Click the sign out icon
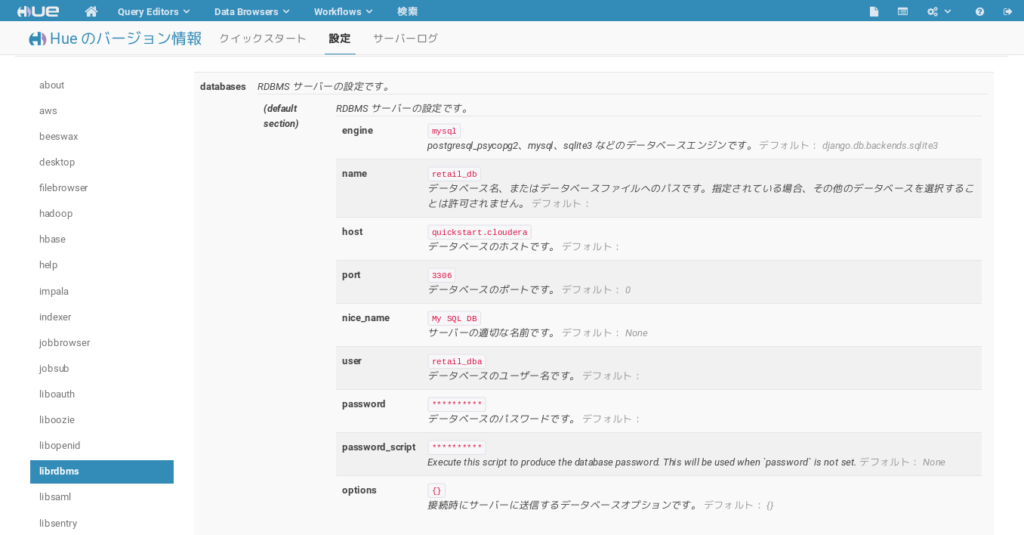Viewport: 1024px width, 535px height. coord(1008,11)
